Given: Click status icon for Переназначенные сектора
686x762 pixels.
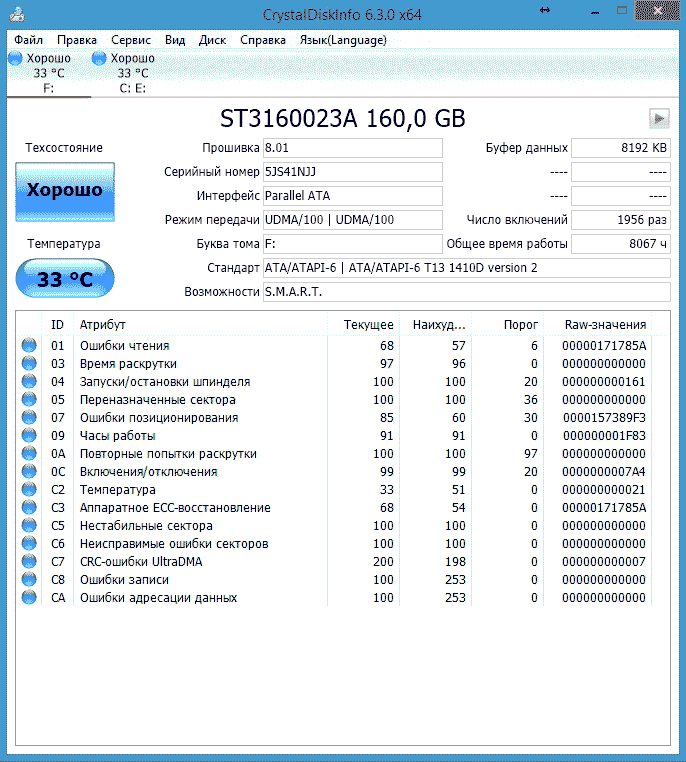Looking at the screenshot, I should coord(29,399).
